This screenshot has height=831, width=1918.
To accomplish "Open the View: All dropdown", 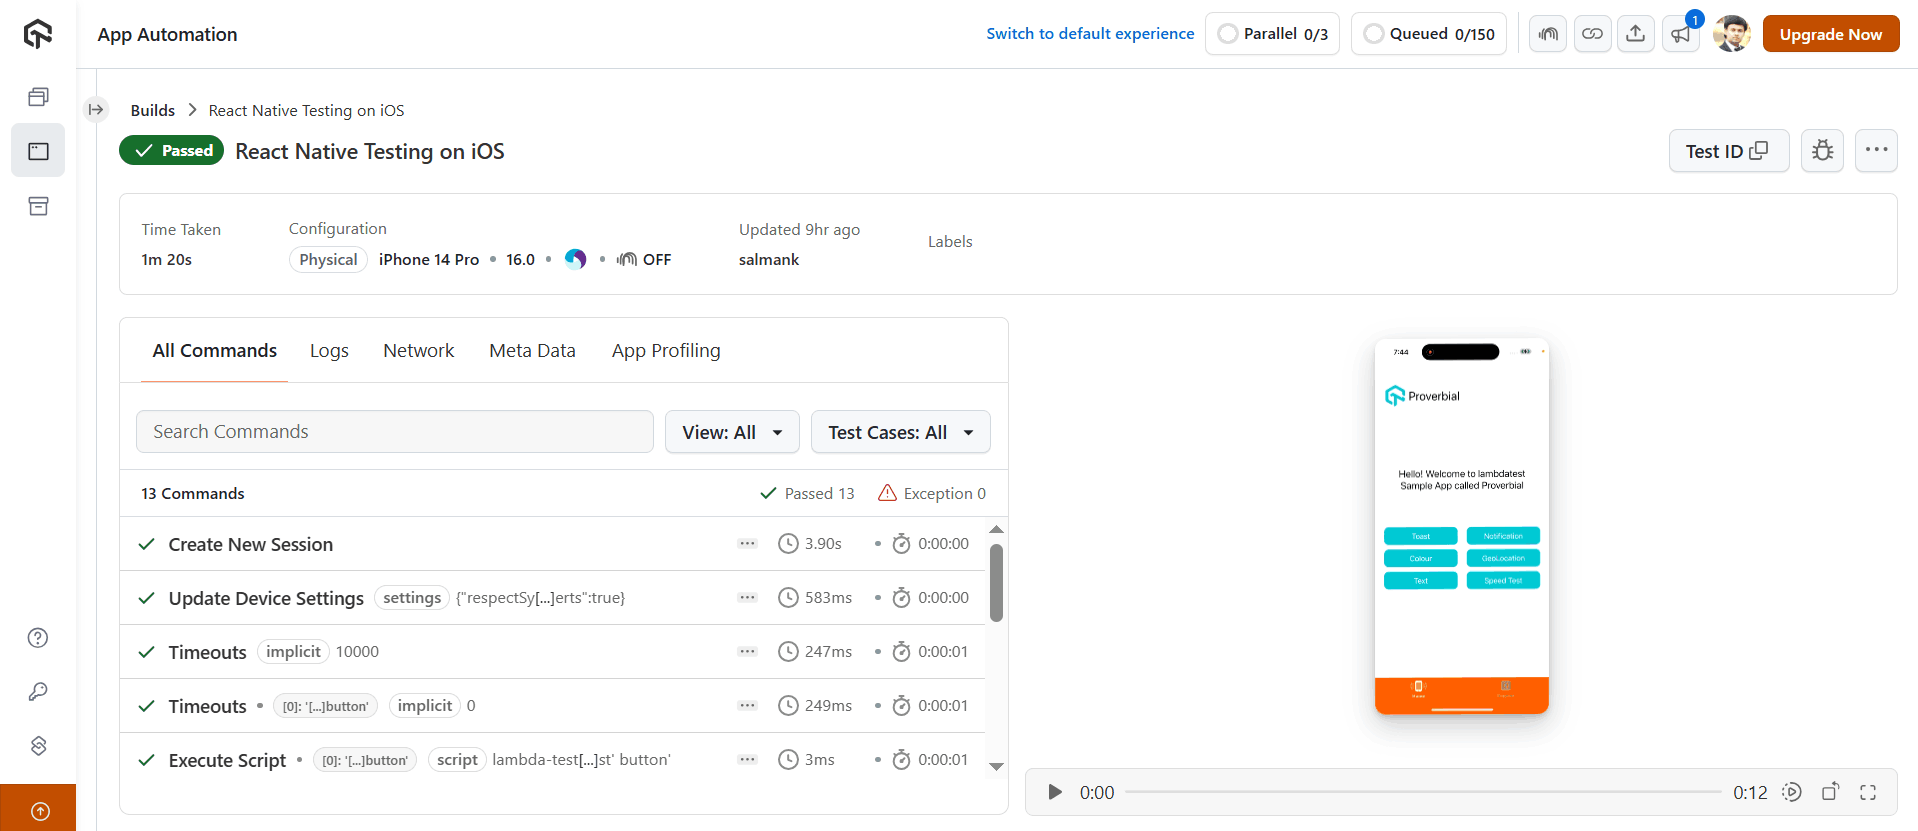I will pyautogui.click(x=732, y=432).
